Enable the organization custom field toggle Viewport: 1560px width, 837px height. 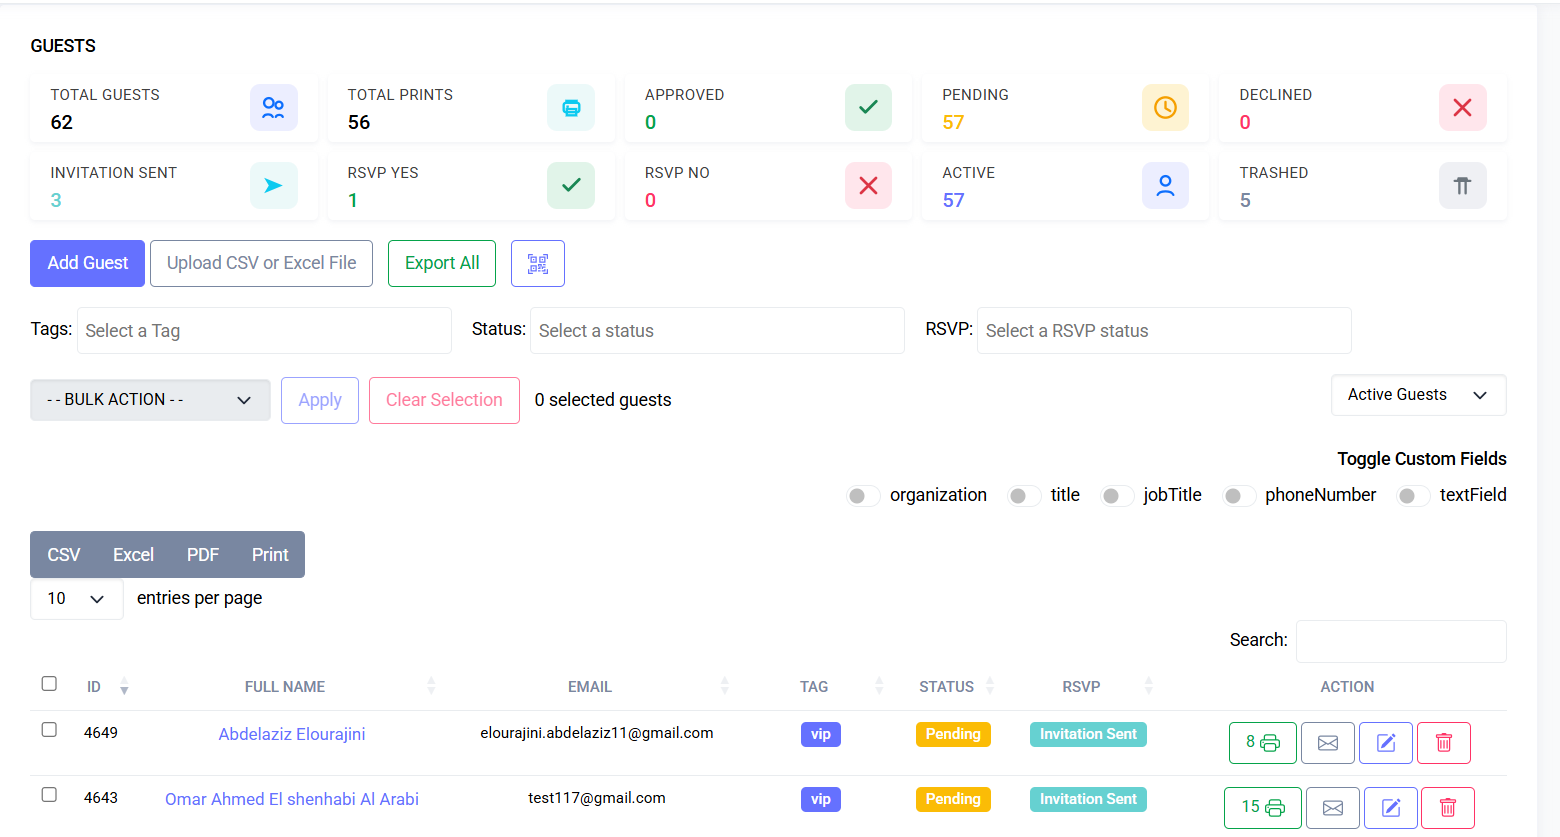862,496
